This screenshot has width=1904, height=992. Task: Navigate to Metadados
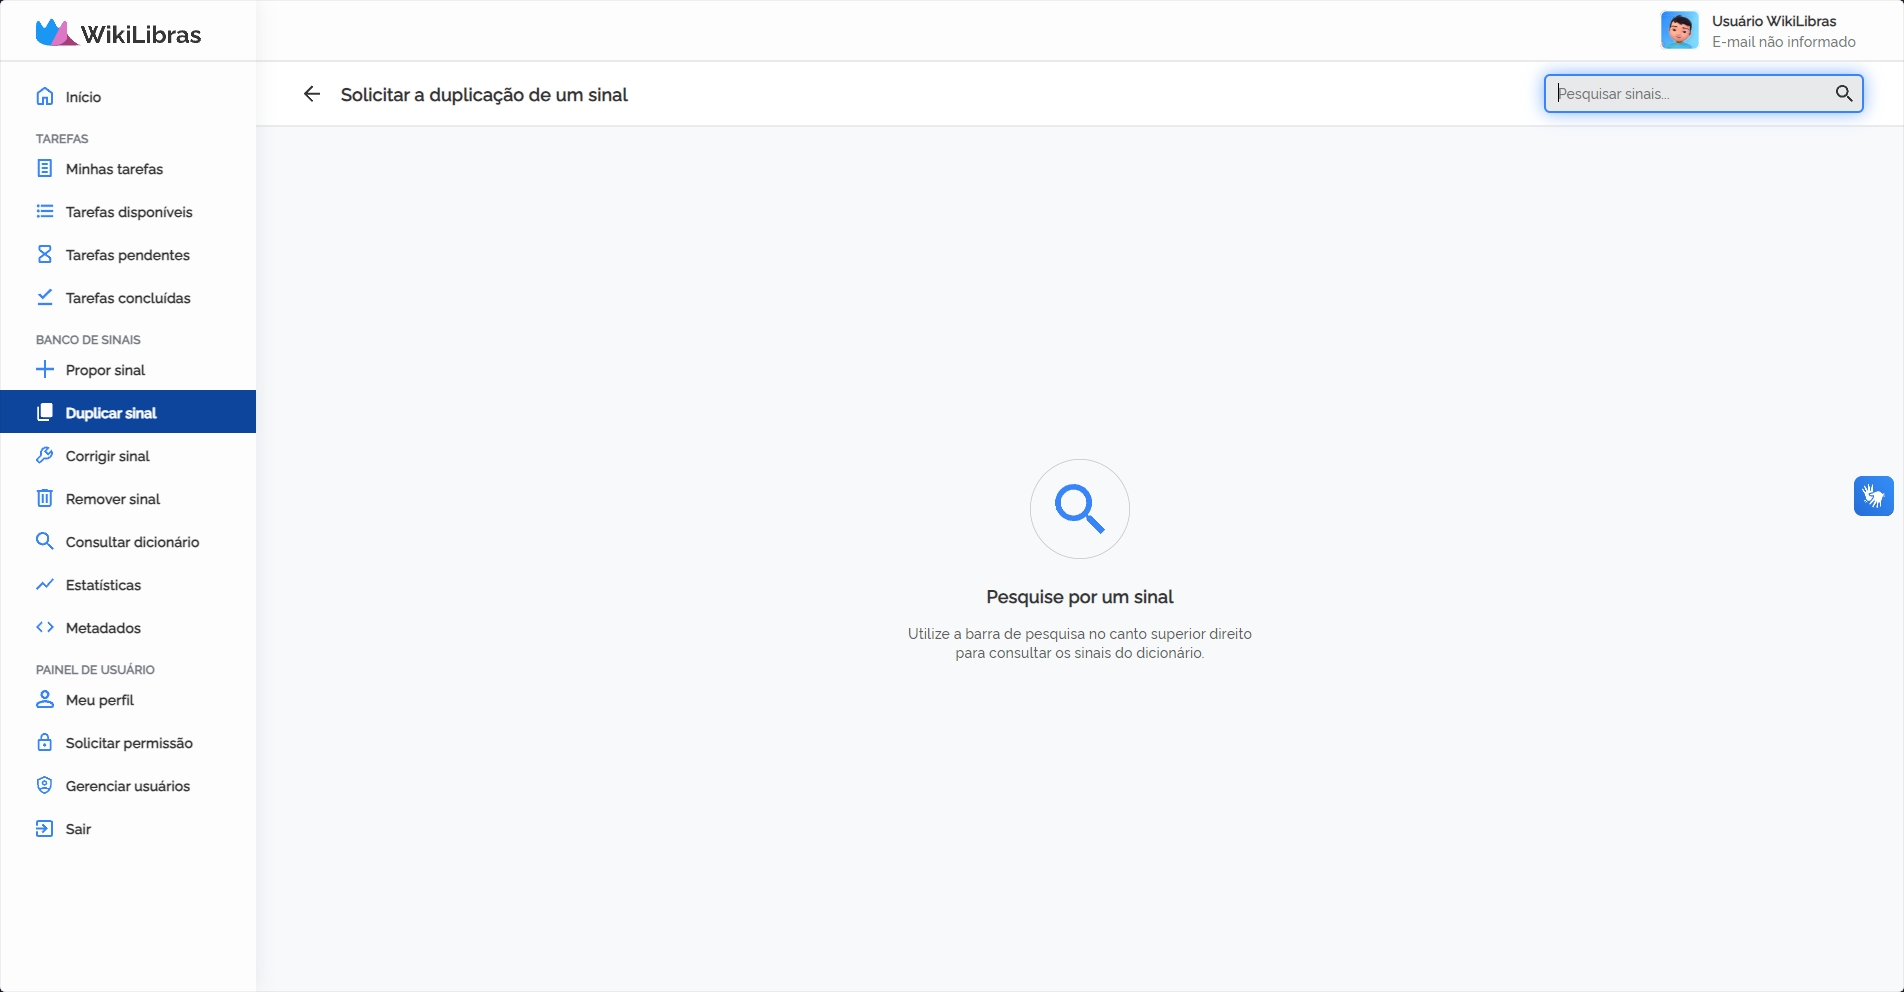click(103, 628)
